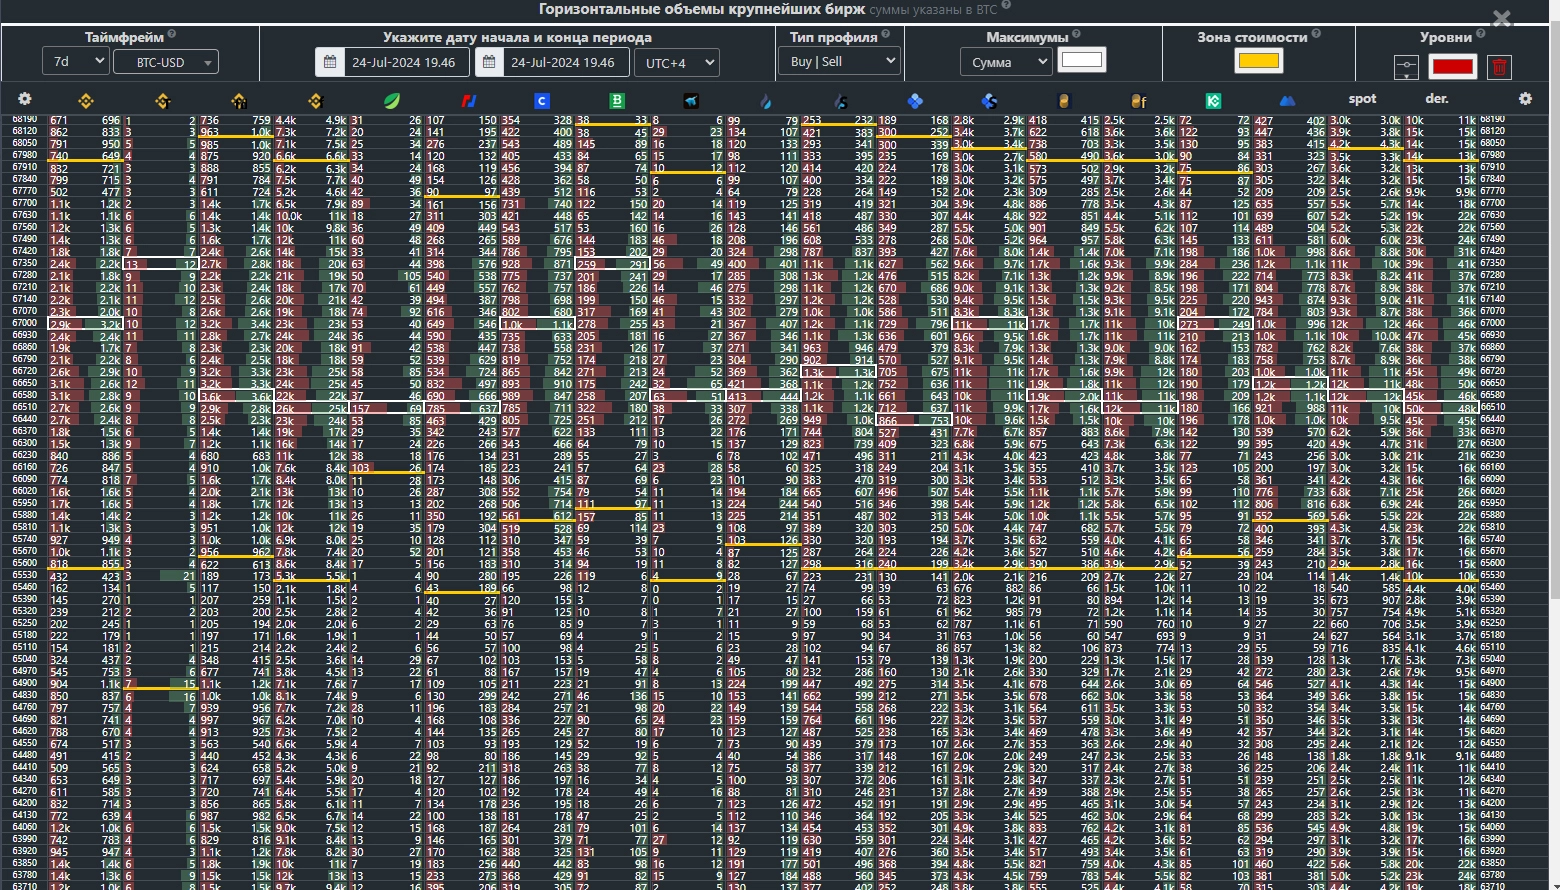Click the Bitfinex green leaf column icon
Viewport: 1560px width, 890px height.
(392, 100)
